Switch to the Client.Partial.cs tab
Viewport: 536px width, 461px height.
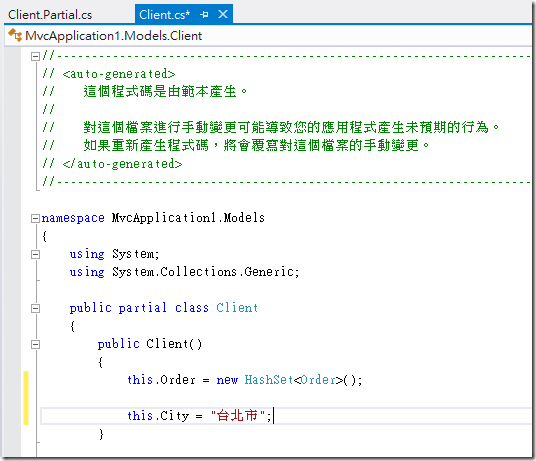point(50,15)
